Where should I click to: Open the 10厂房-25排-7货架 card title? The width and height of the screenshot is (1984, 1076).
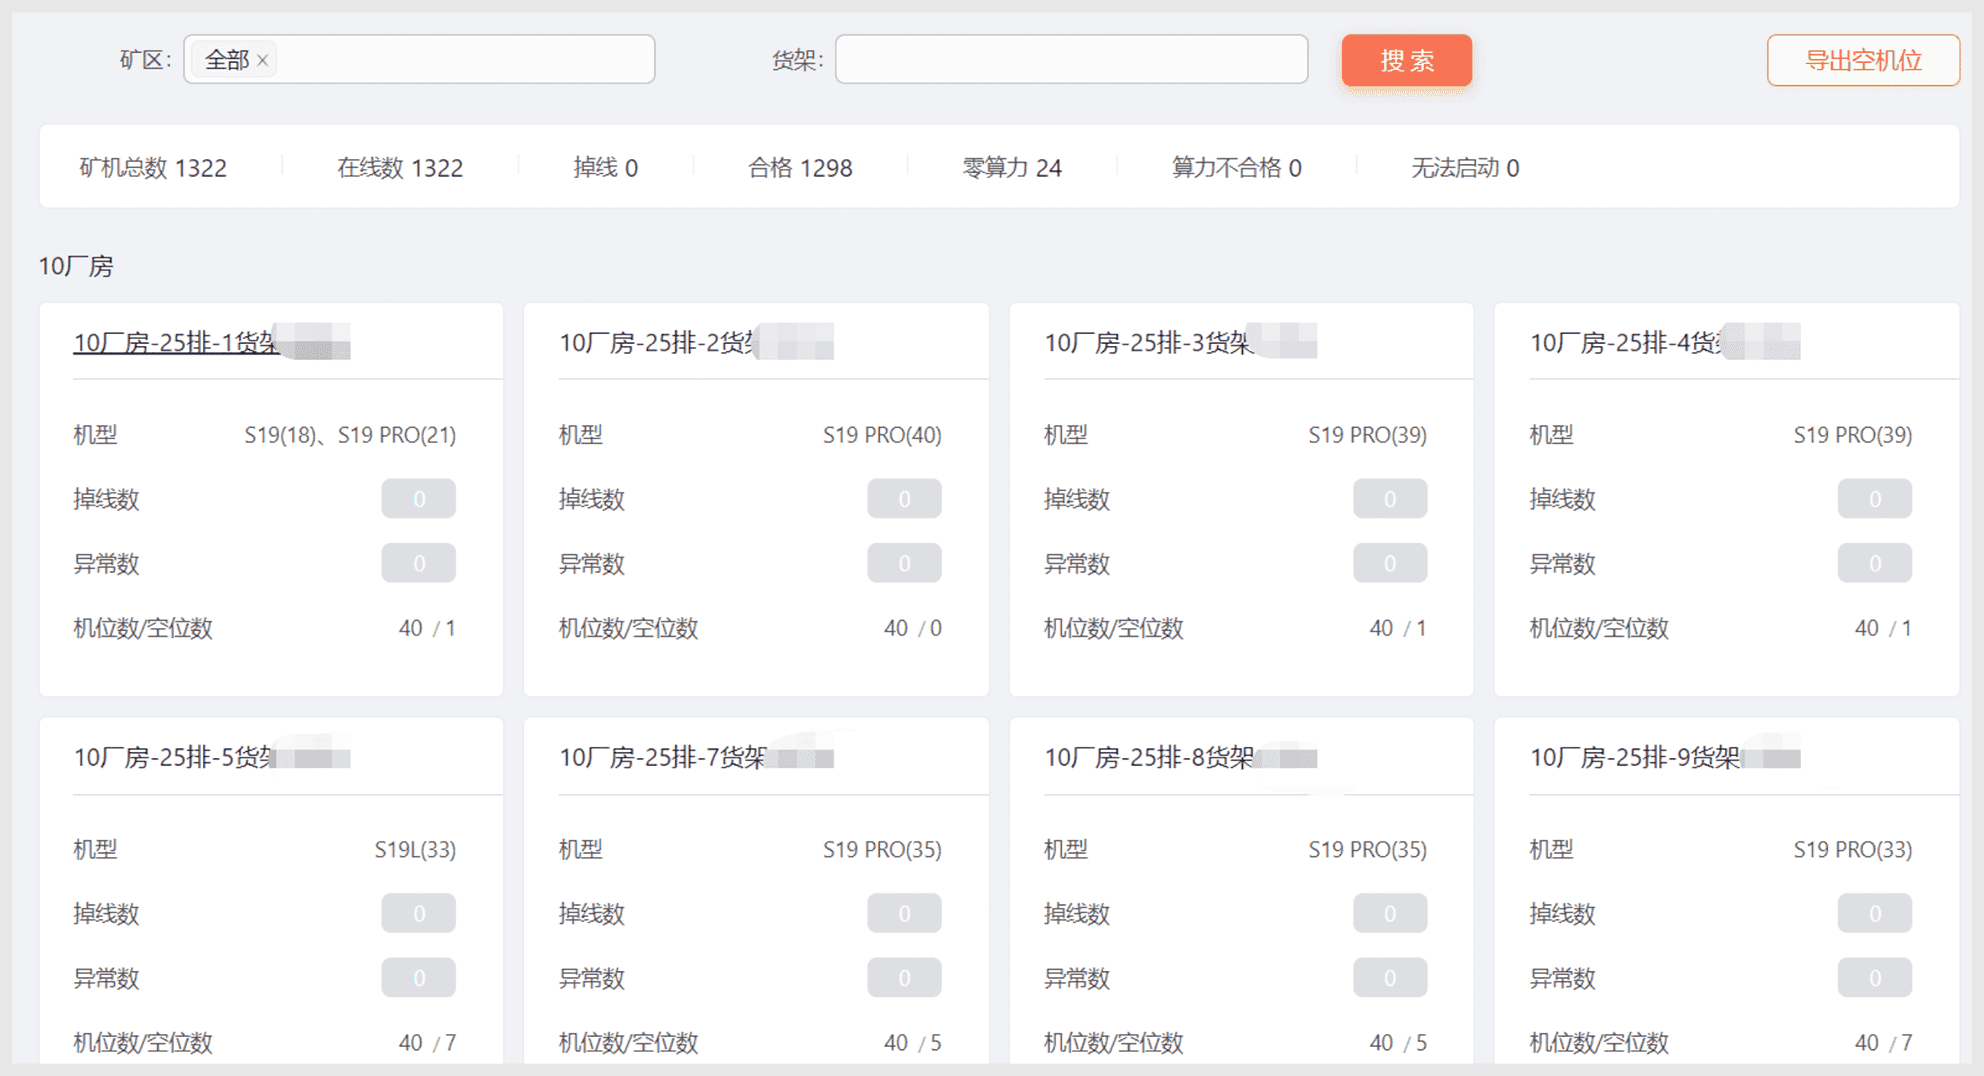662,758
